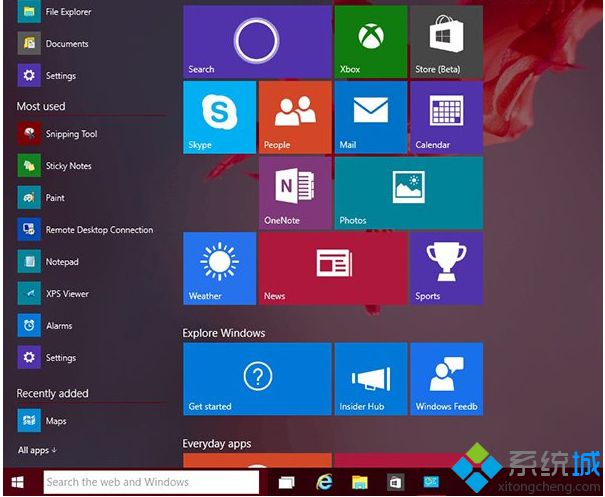Open the Search Cortana tile
Image resolution: width=605 pixels, height=497 pixels.
pyautogui.click(x=257, y=42)
